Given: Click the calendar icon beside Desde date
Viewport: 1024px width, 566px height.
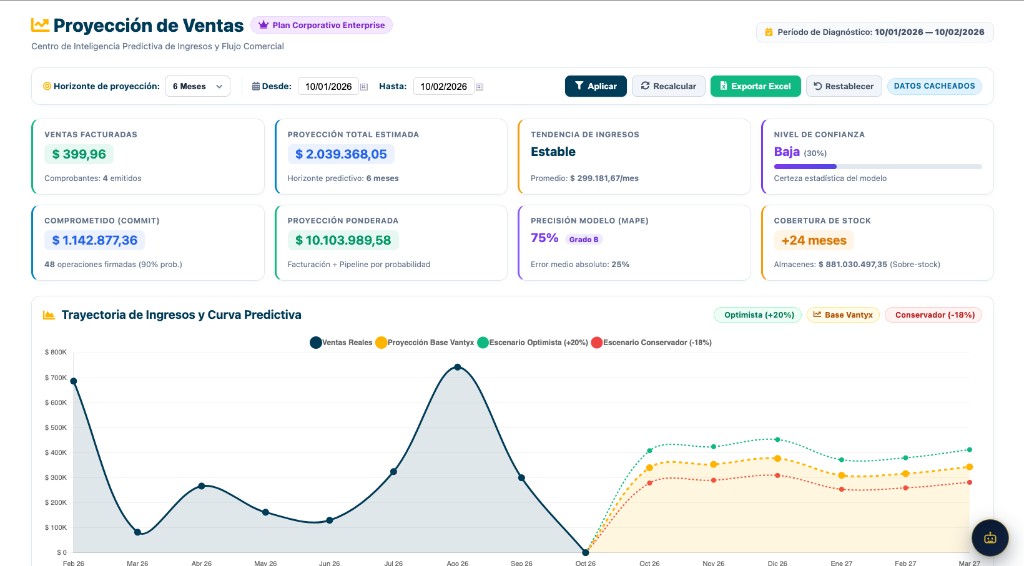Looking at the screenshot, I should tap(364, 87).
